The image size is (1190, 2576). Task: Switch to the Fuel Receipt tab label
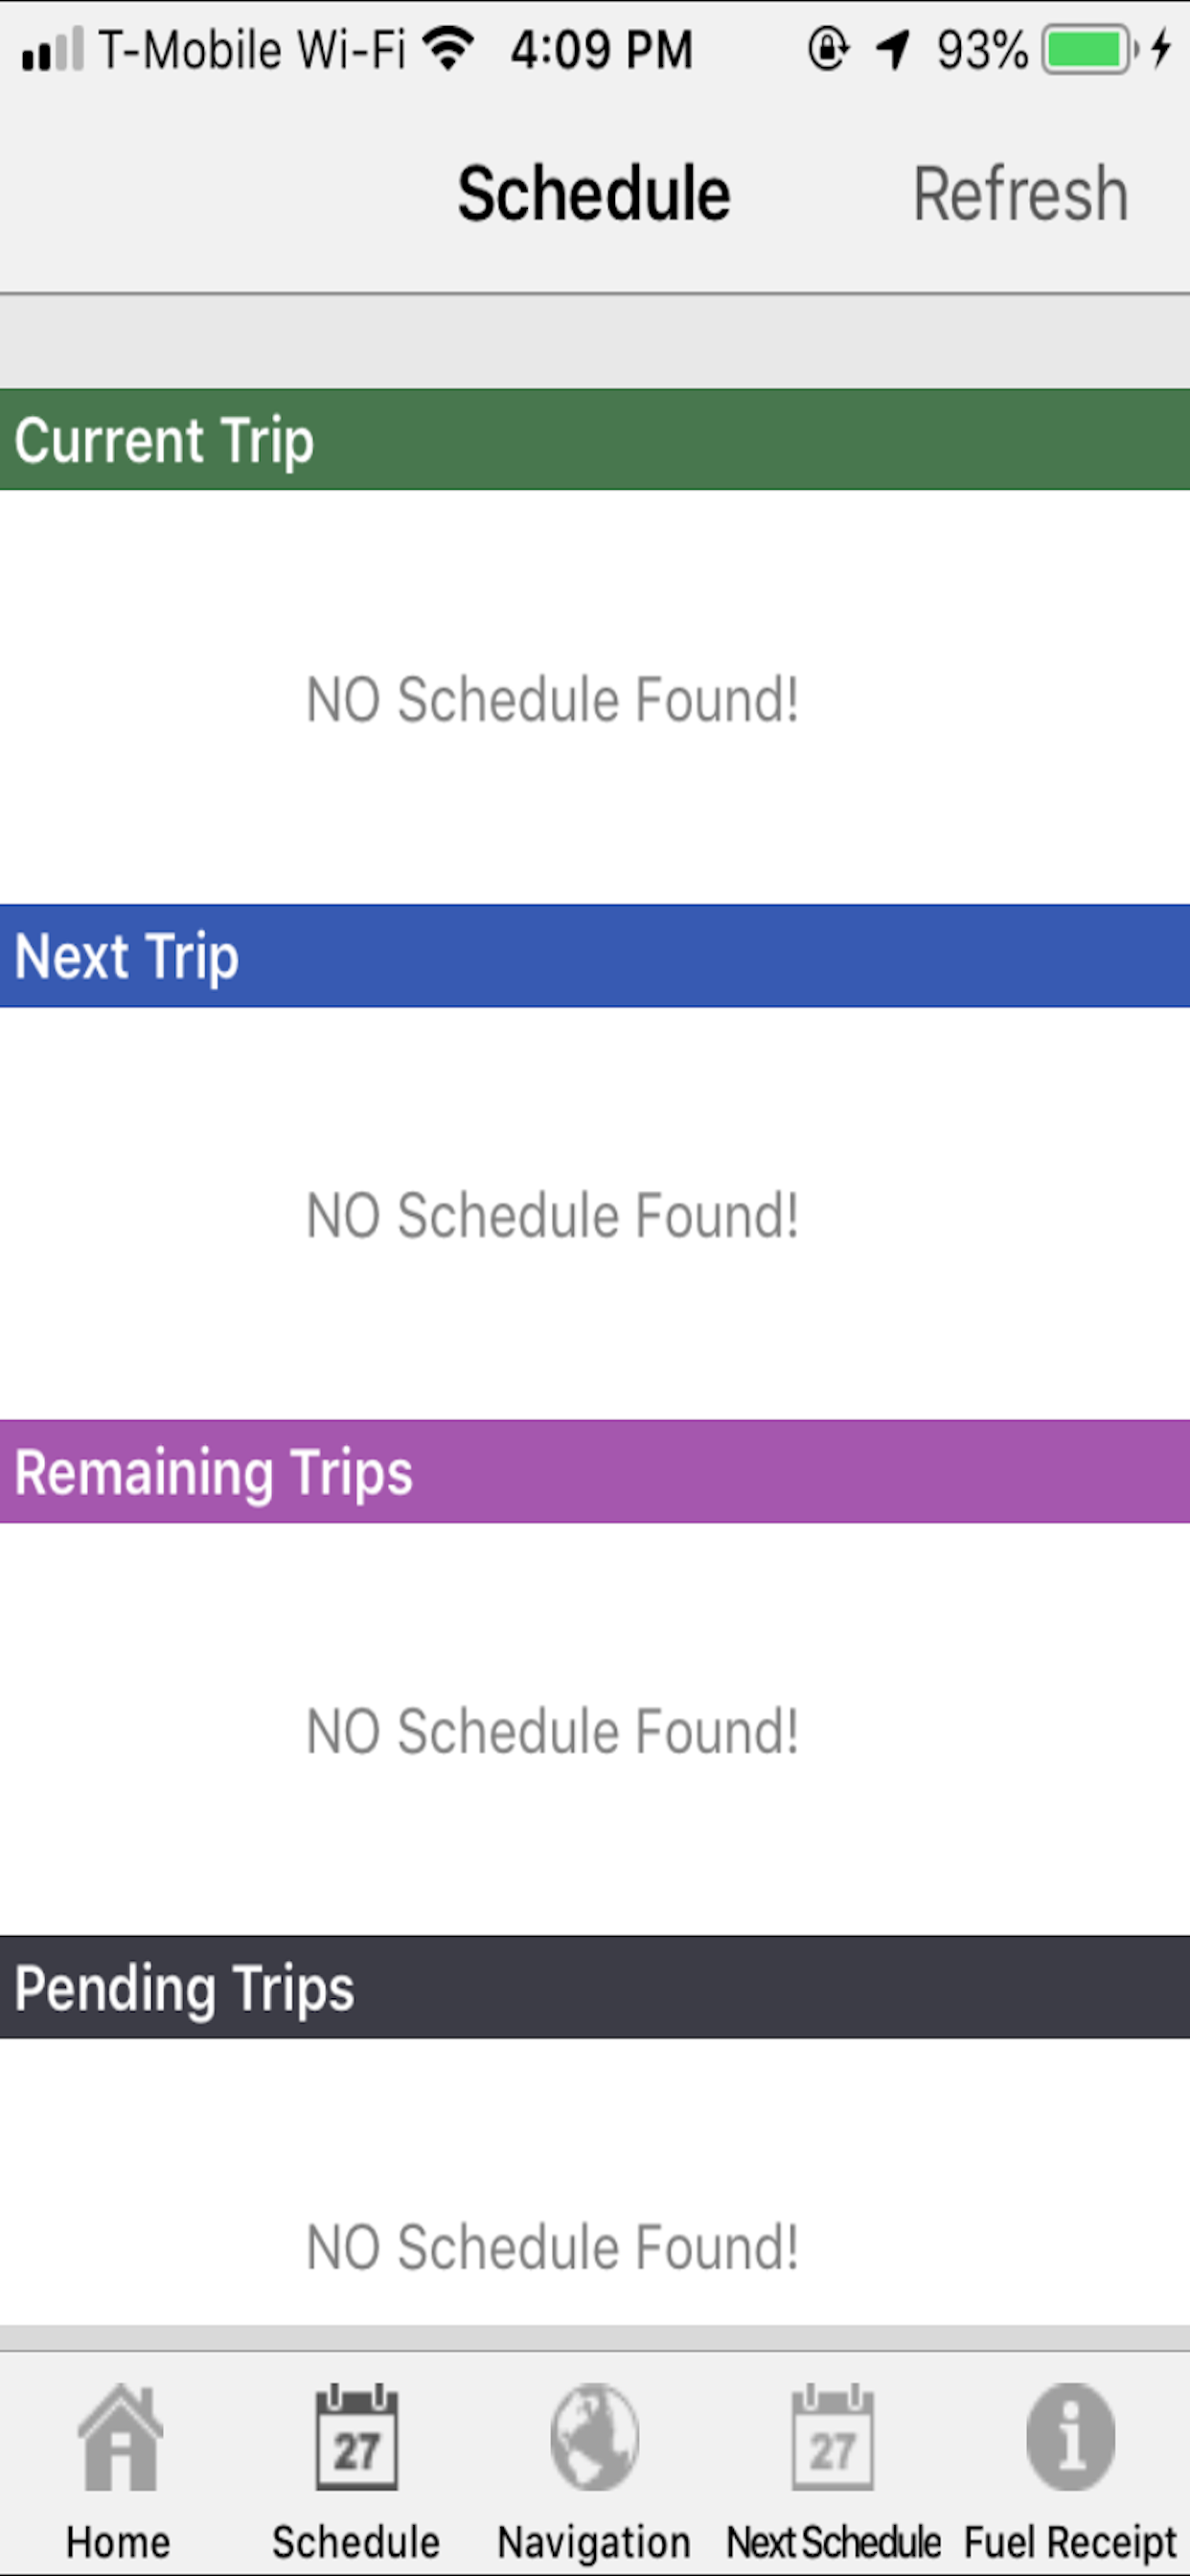(x=1070, y=2541)
